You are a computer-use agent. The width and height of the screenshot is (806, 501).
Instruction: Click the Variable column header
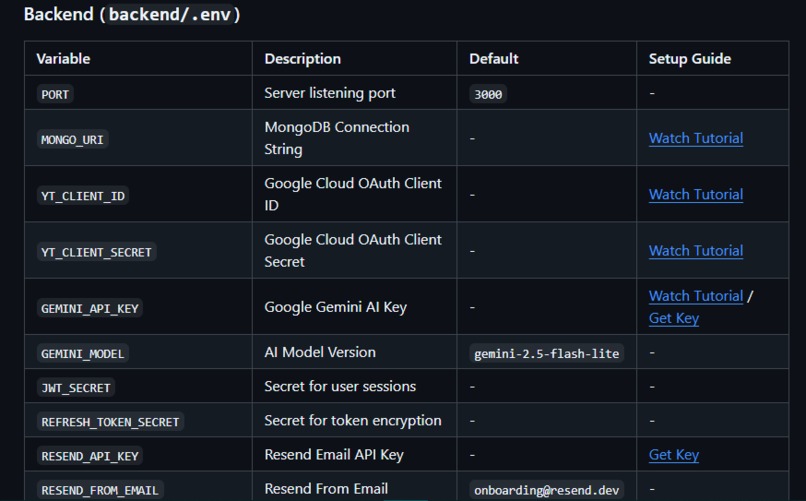(63, 59)
